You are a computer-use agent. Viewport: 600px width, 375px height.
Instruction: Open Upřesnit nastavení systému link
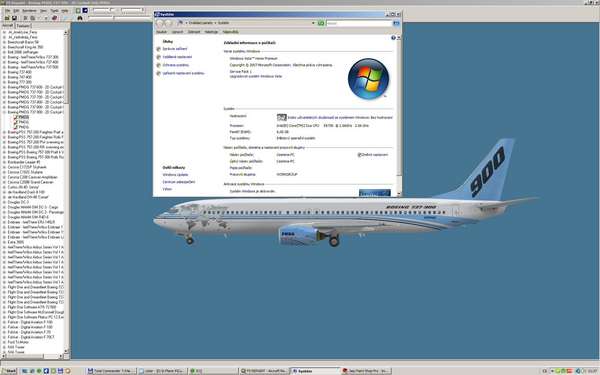pyautogui.click(x=184, y=73)
